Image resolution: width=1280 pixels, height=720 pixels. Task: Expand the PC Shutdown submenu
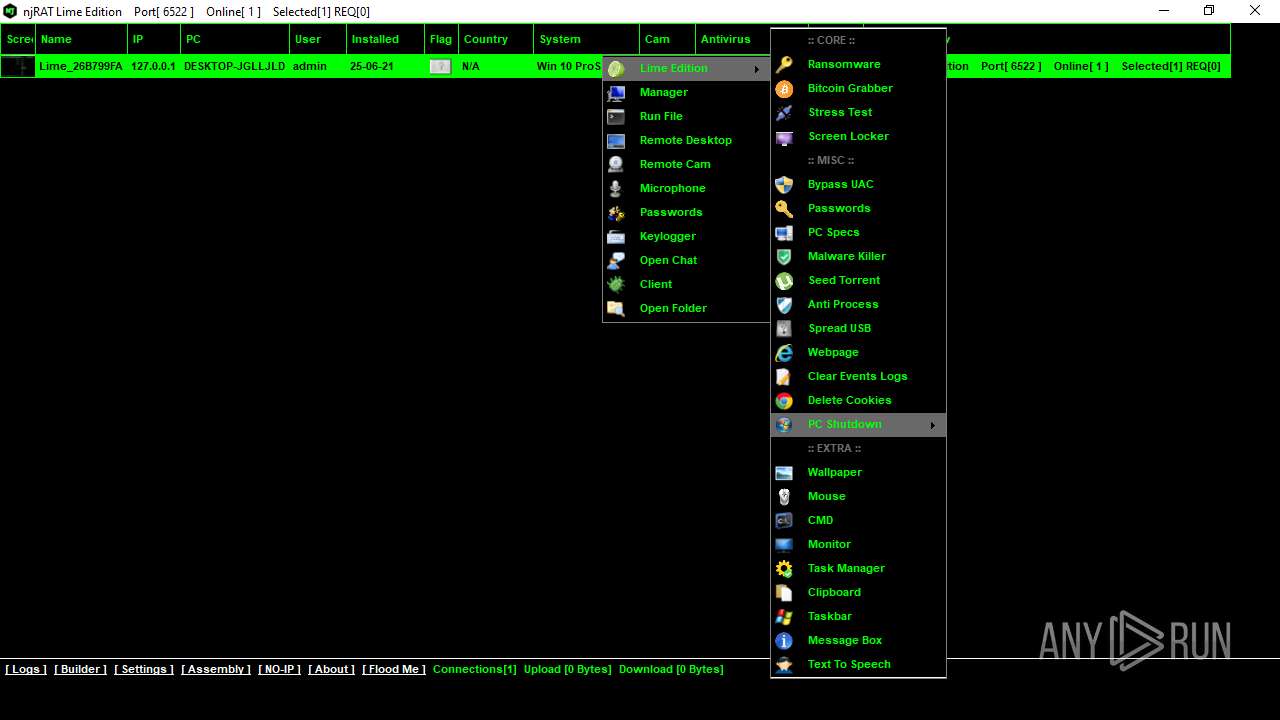tap(858, 424)
